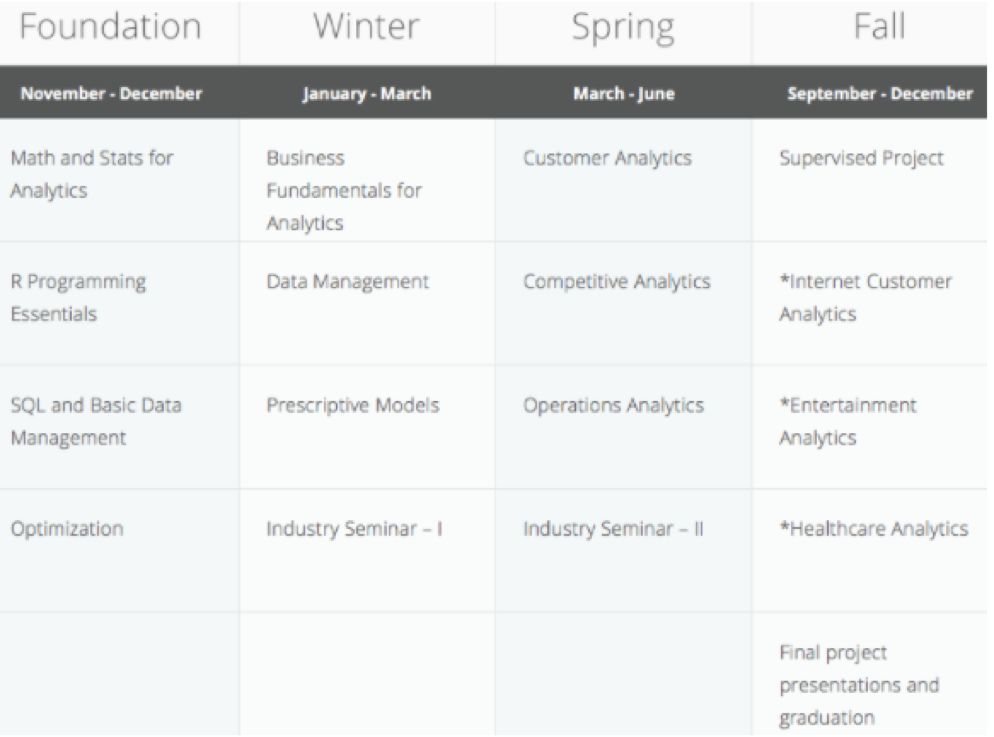Image resolution: width=994 pixels, height=737 pixels.
Task: Click the November - December date label
Action: 111,93
